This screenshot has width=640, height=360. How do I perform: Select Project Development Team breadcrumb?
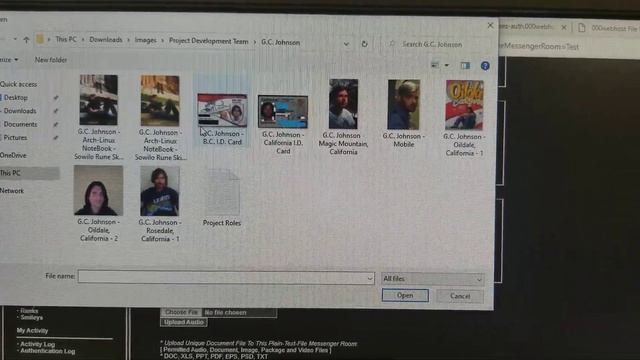point(209,41)
